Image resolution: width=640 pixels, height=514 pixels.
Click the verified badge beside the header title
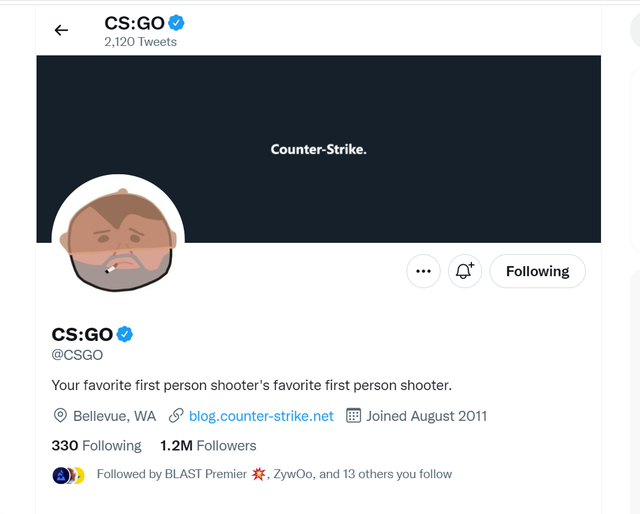[x=176, y=23]
